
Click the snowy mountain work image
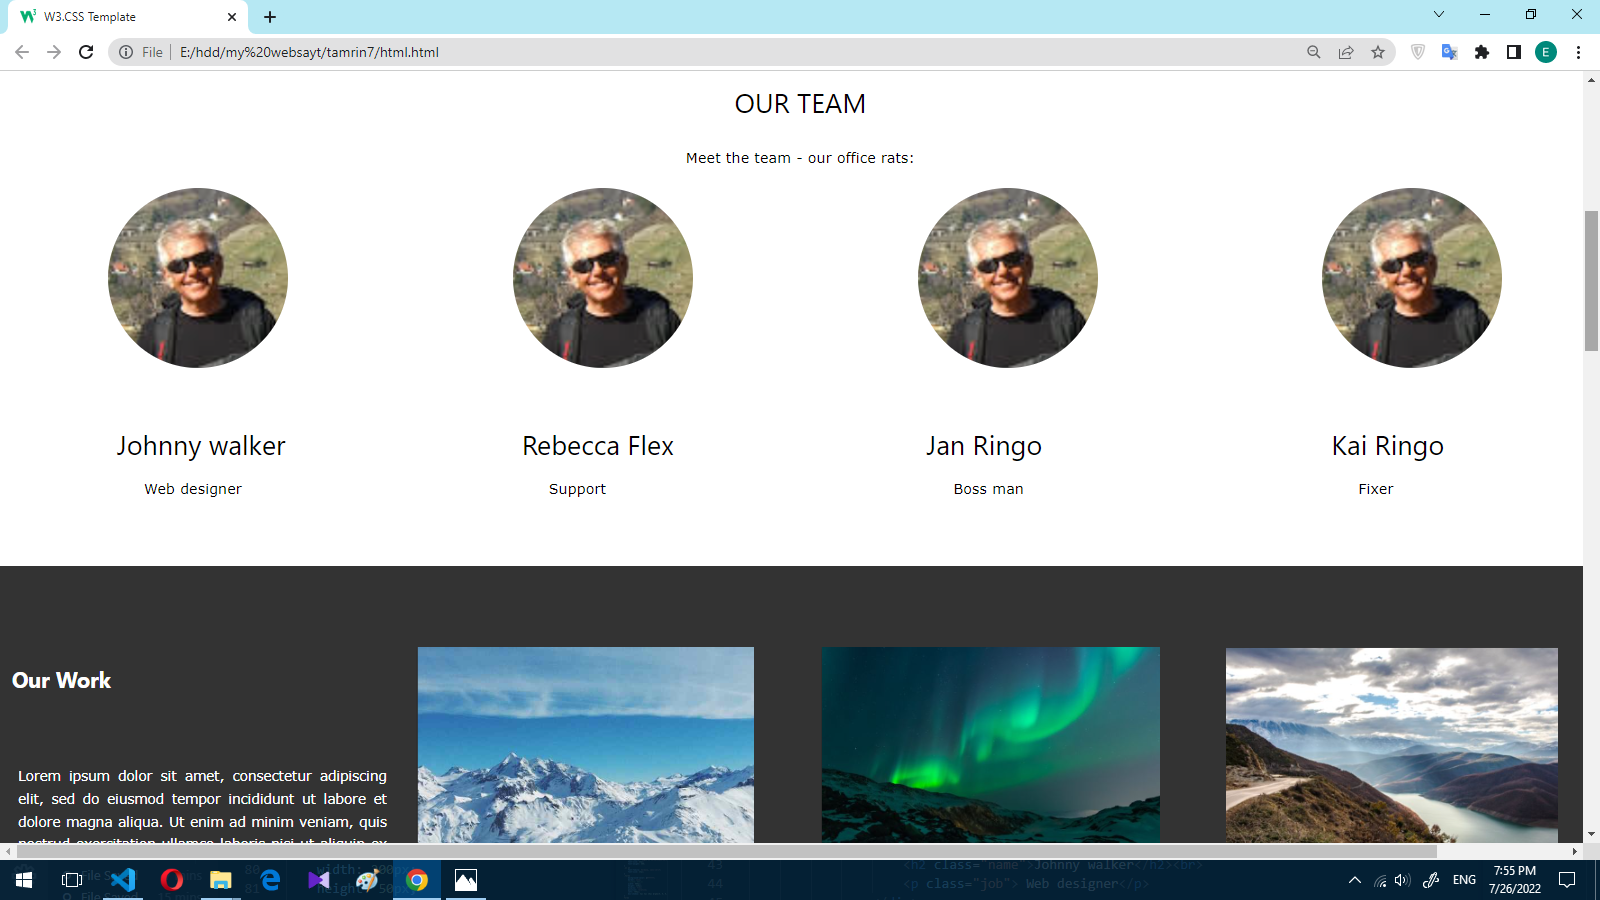(x=586, y=745)
